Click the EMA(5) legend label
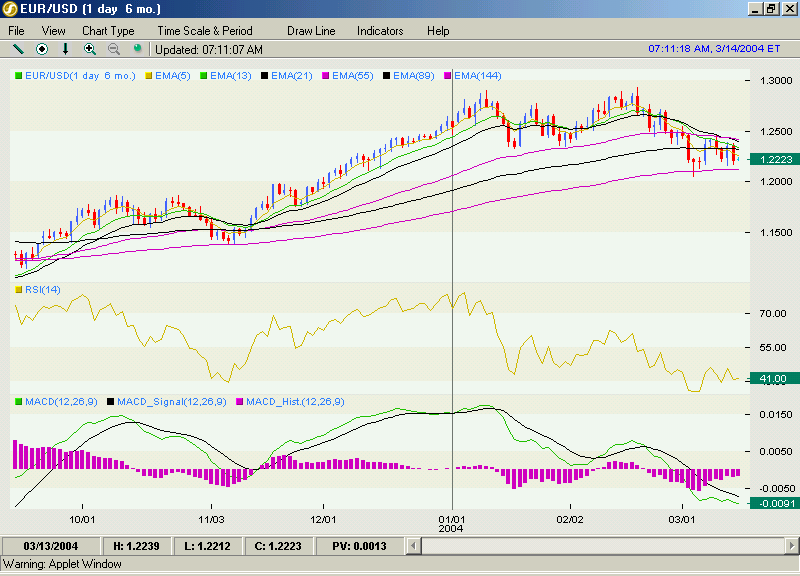This screenshot has height=576, width=800. 172,76
